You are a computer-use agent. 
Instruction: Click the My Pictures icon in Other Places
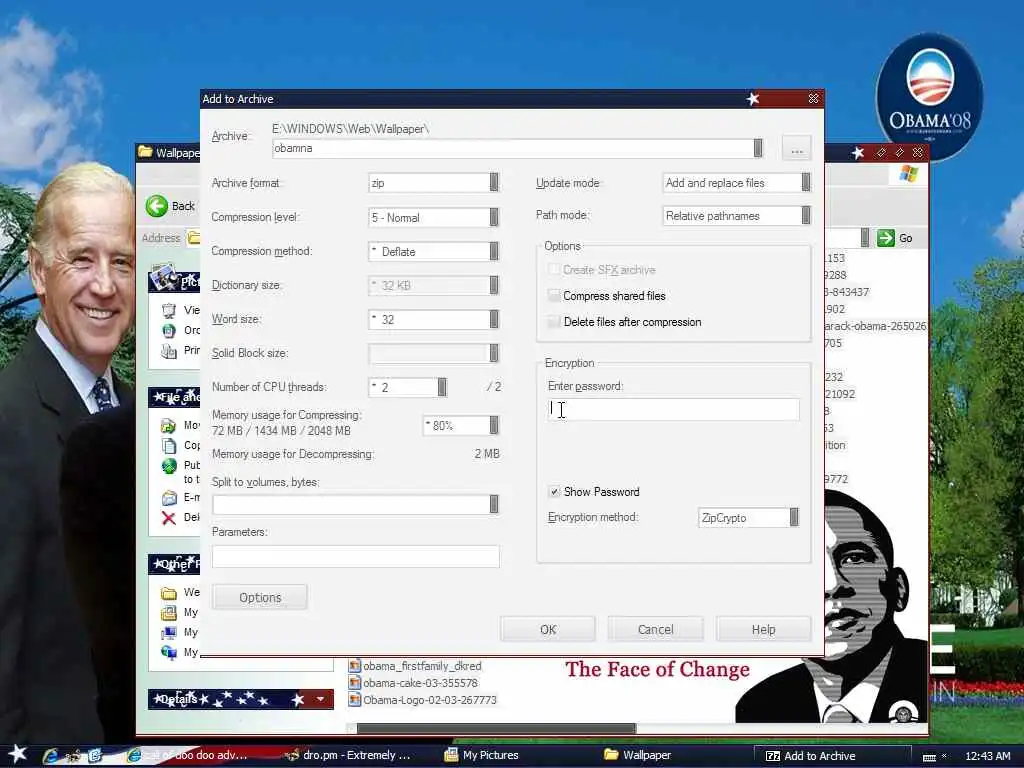[168, 613]
